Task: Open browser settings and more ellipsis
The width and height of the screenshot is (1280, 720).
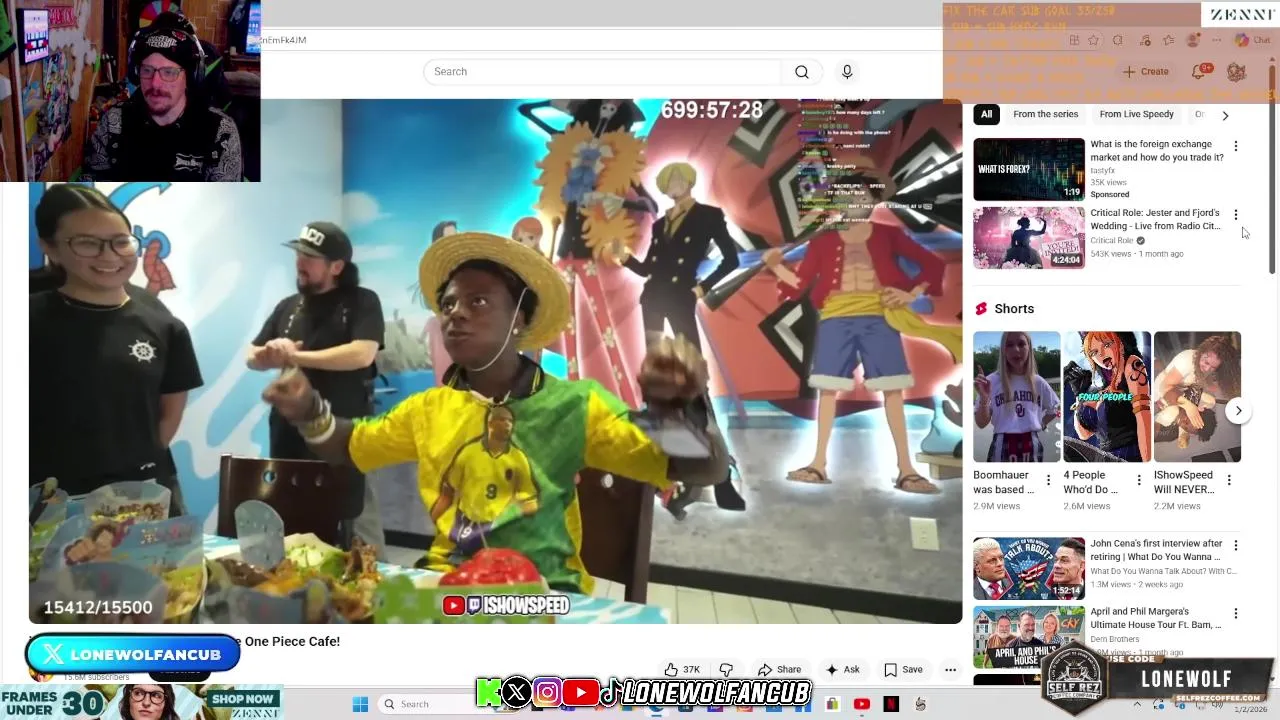Action: [1216, 40]
